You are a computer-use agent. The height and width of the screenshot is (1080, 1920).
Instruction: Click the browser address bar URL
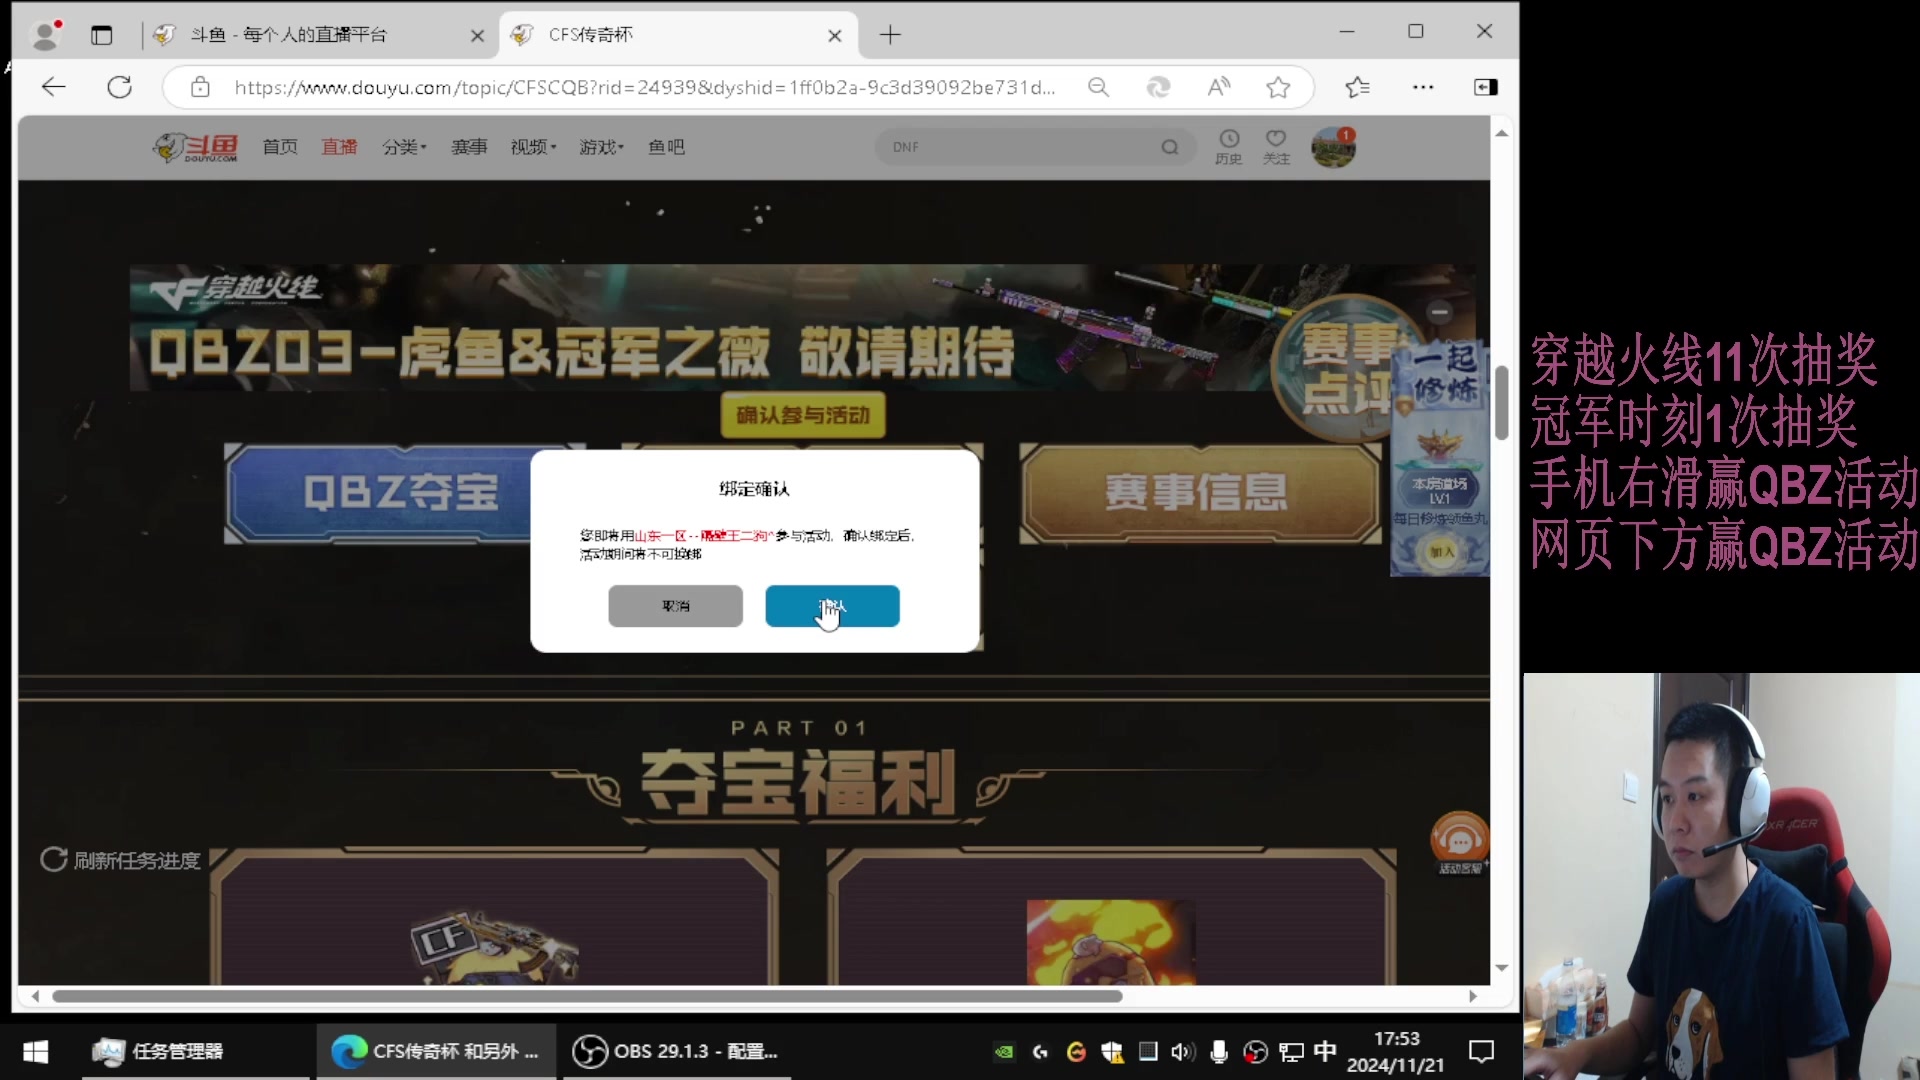pyautogui.click(x=645, y=87)
